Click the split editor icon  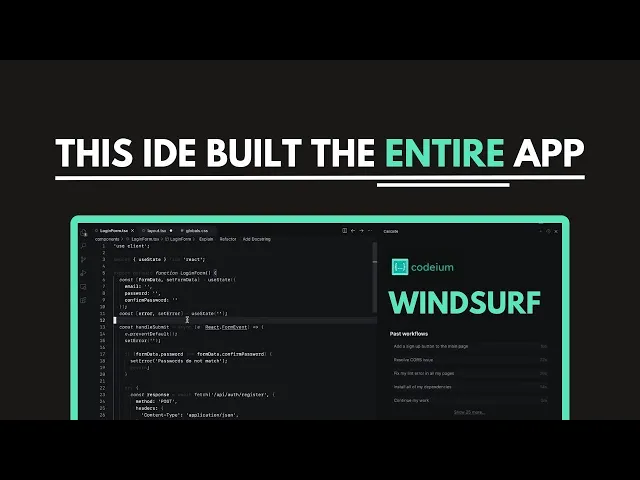(344, 231)
